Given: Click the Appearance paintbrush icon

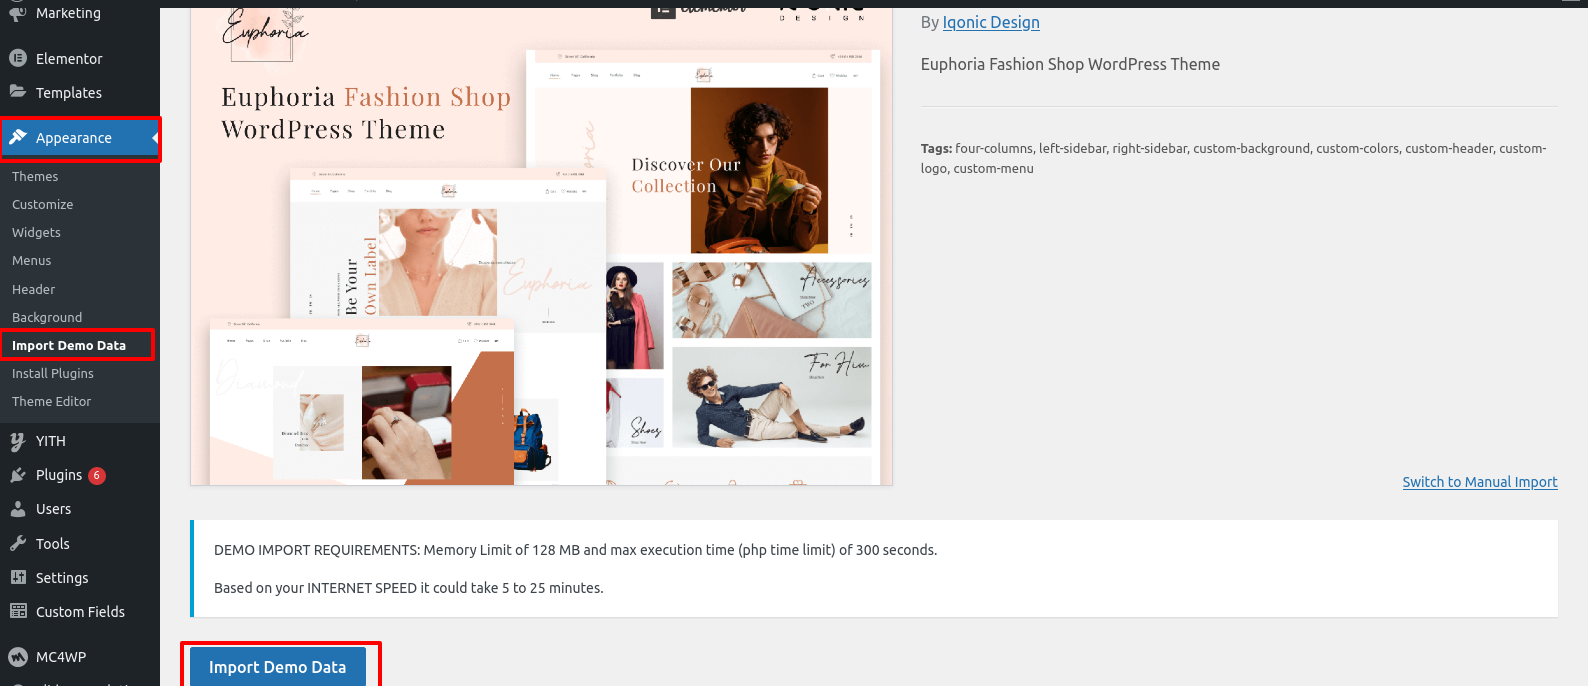Looking at the screenshot, I should tap(18, 138).
